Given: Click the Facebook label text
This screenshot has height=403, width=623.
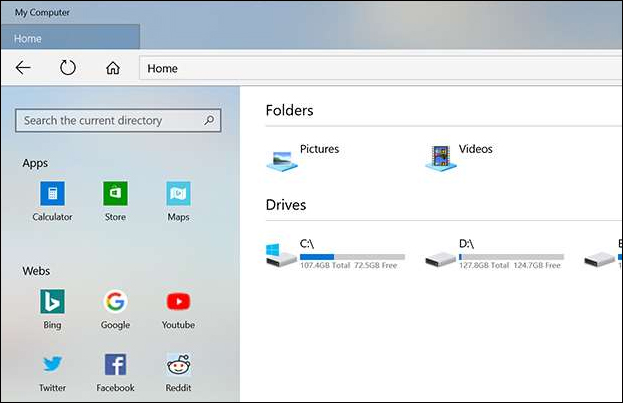Looking at the screenshot, I should pos(115,388).
